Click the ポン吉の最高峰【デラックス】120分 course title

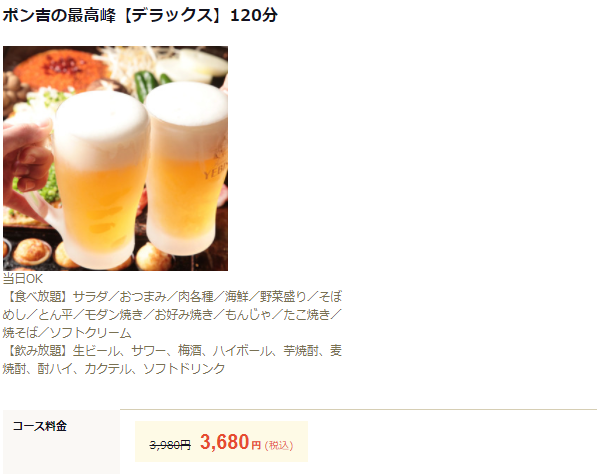[x=140, y=16]
